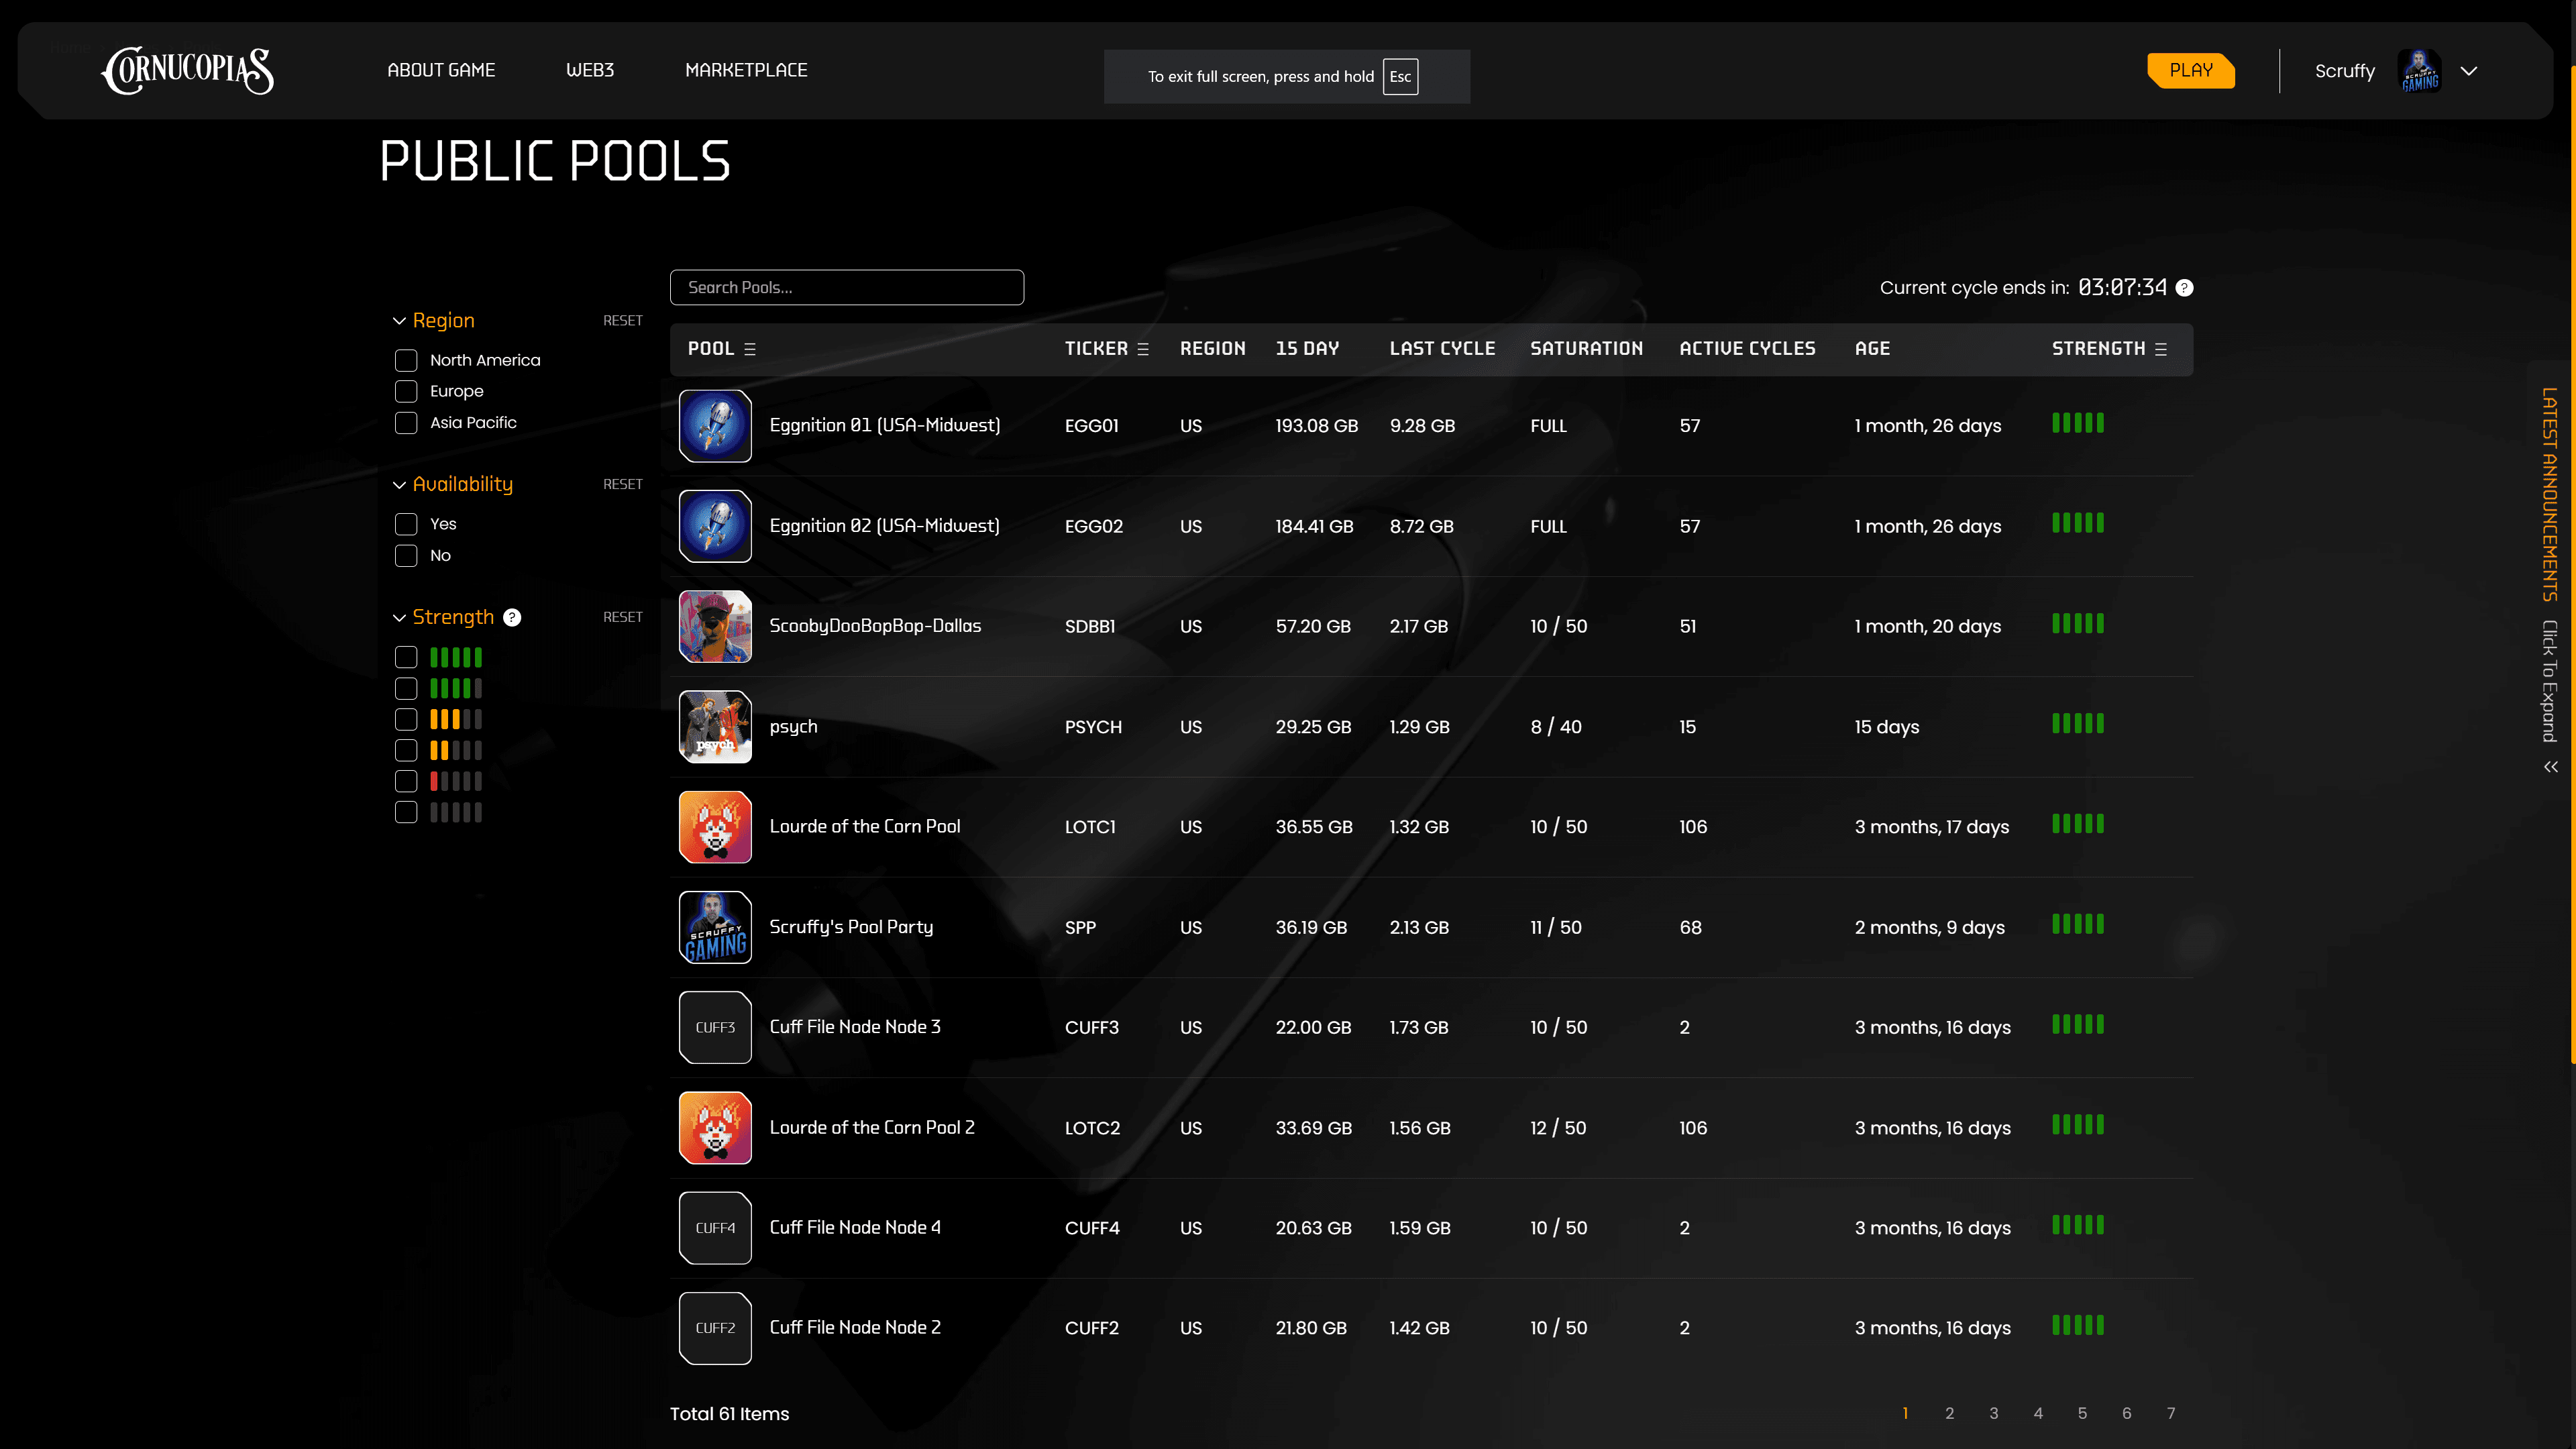This screenshot has height=1449, width=2576.
Task: Click the cycle timer help icon
Action: 2185,288
